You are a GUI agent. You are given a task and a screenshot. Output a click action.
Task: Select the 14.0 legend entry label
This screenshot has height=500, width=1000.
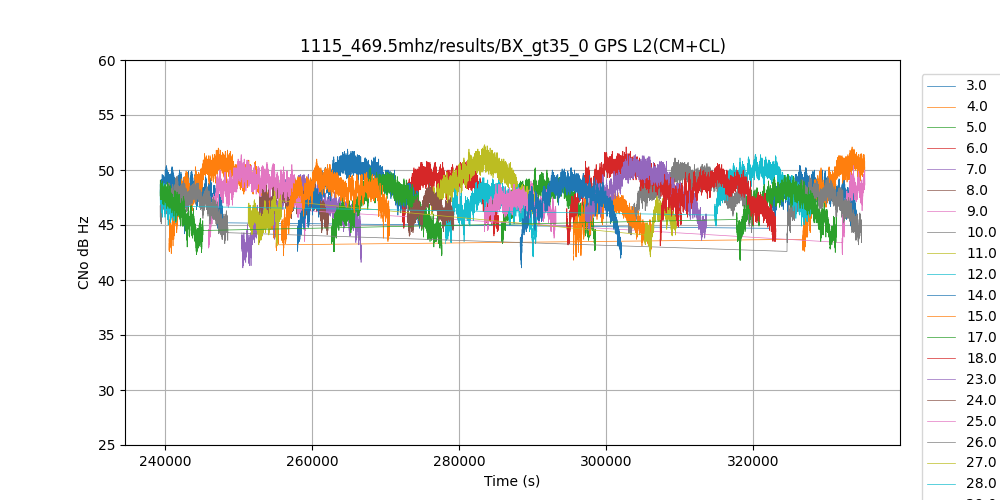[980, 296]
